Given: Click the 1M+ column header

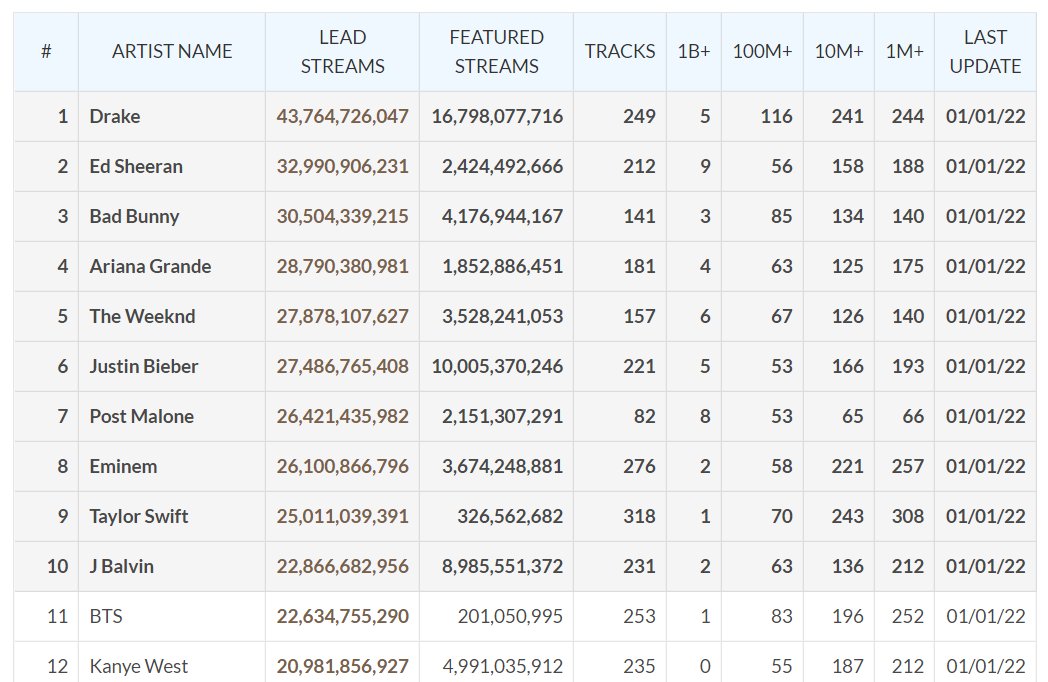Looking at the screenshot, I should tap(904, 51).
